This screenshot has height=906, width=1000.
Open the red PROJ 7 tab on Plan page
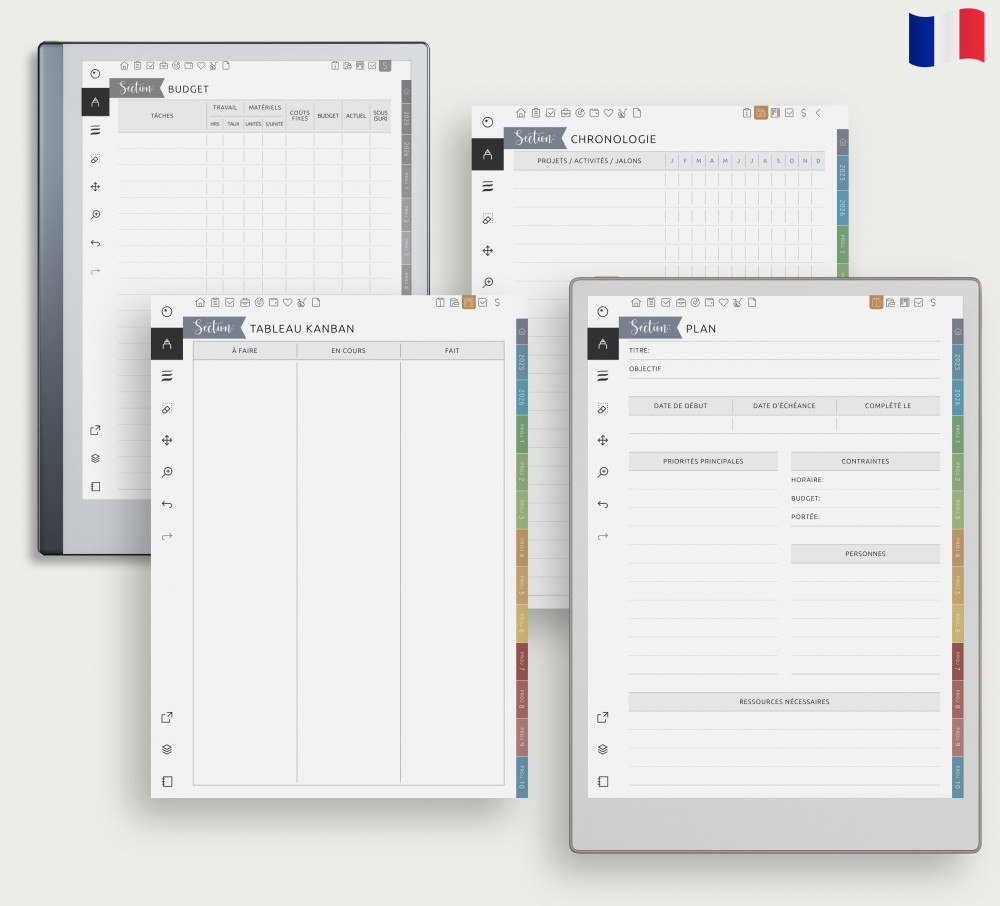957,661
